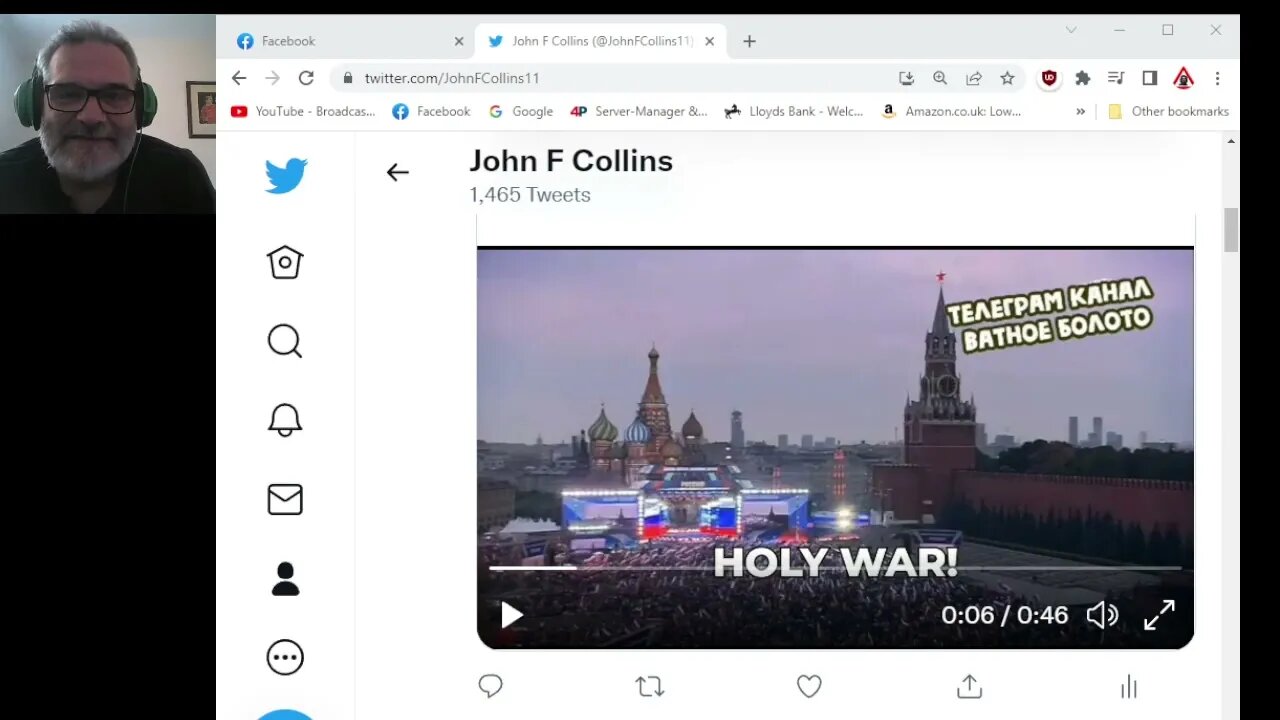1280x720 pixels.
Task: Open the Twitter Home icon
Action: tap(285, 262)
